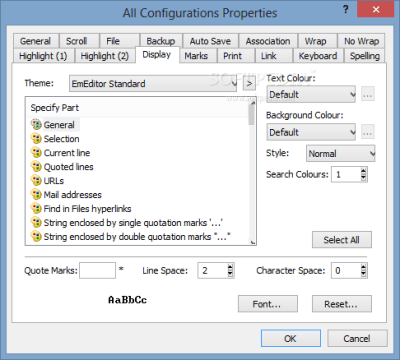Open the Text Colour ellipsis picker

coord(368,94)
